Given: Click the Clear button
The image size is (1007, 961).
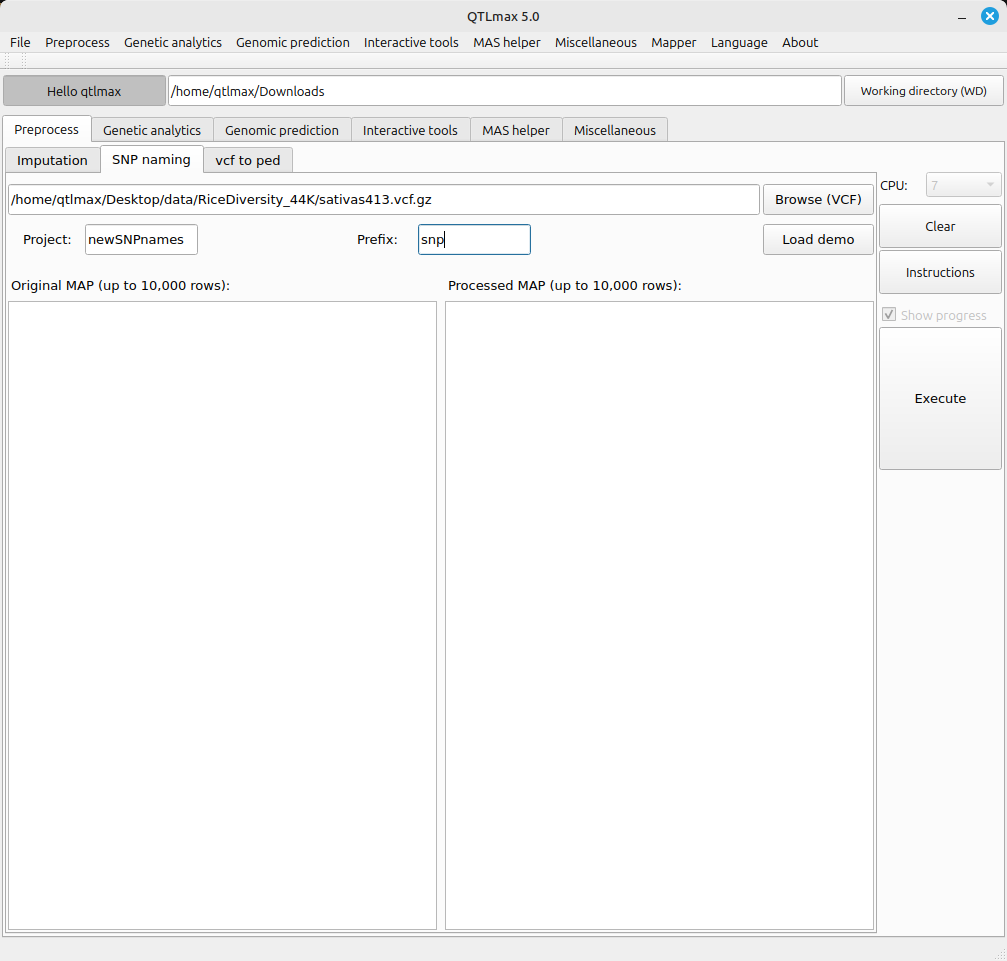Looking at the screenshot, I should point(940,226).
